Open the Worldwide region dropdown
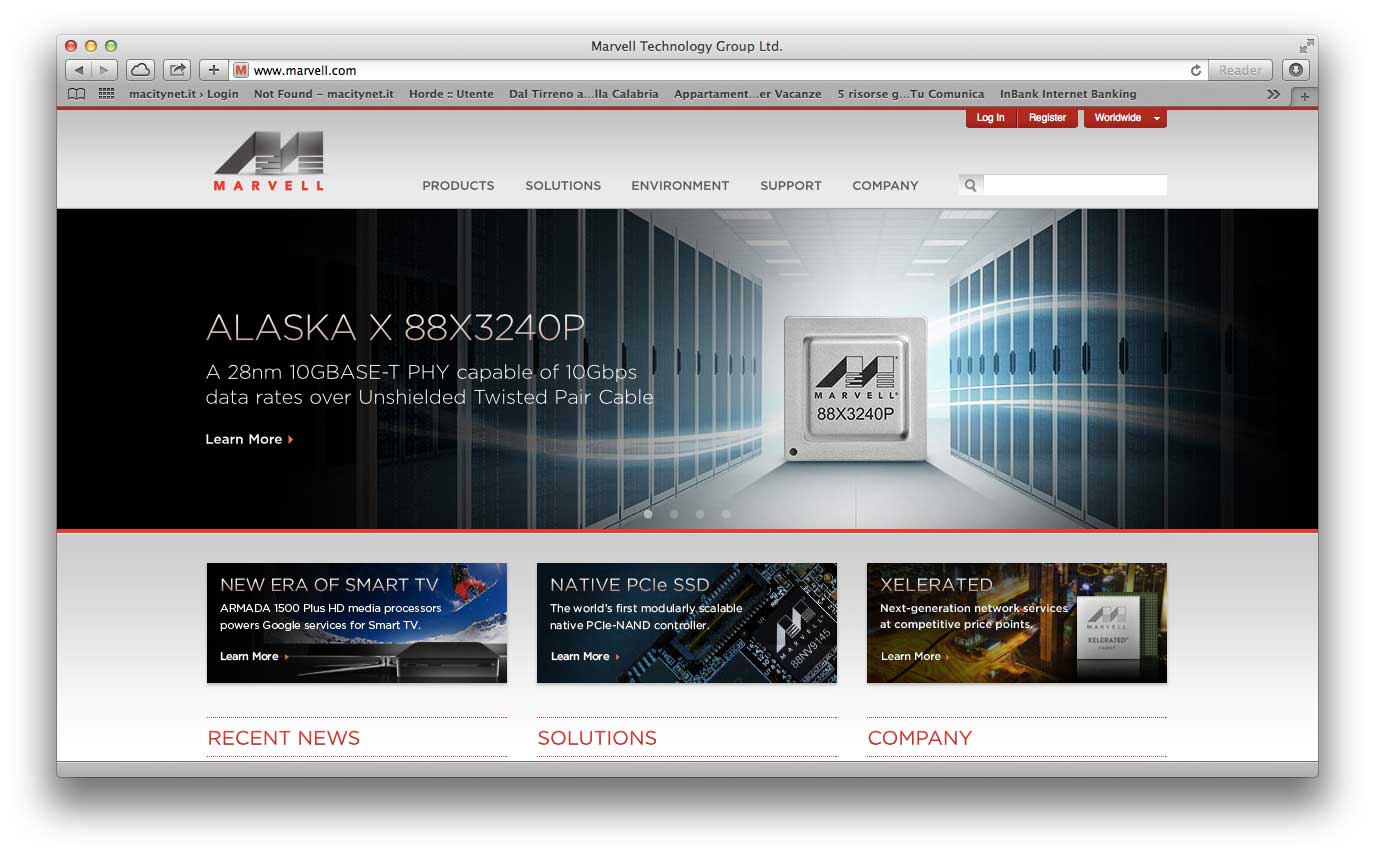Screen dimensions: 1375x856 pyautogui.click(x=1125, y=118)
